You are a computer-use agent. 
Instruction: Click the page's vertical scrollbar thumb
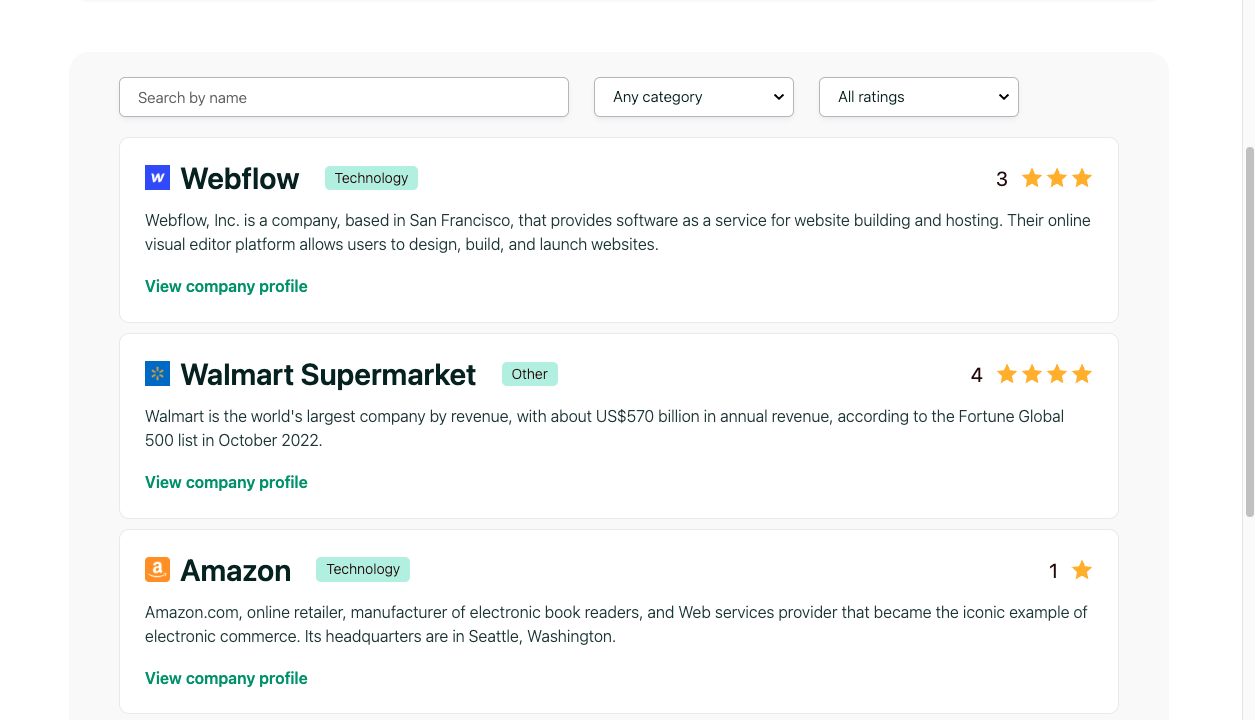click(x=1249, y=330)
